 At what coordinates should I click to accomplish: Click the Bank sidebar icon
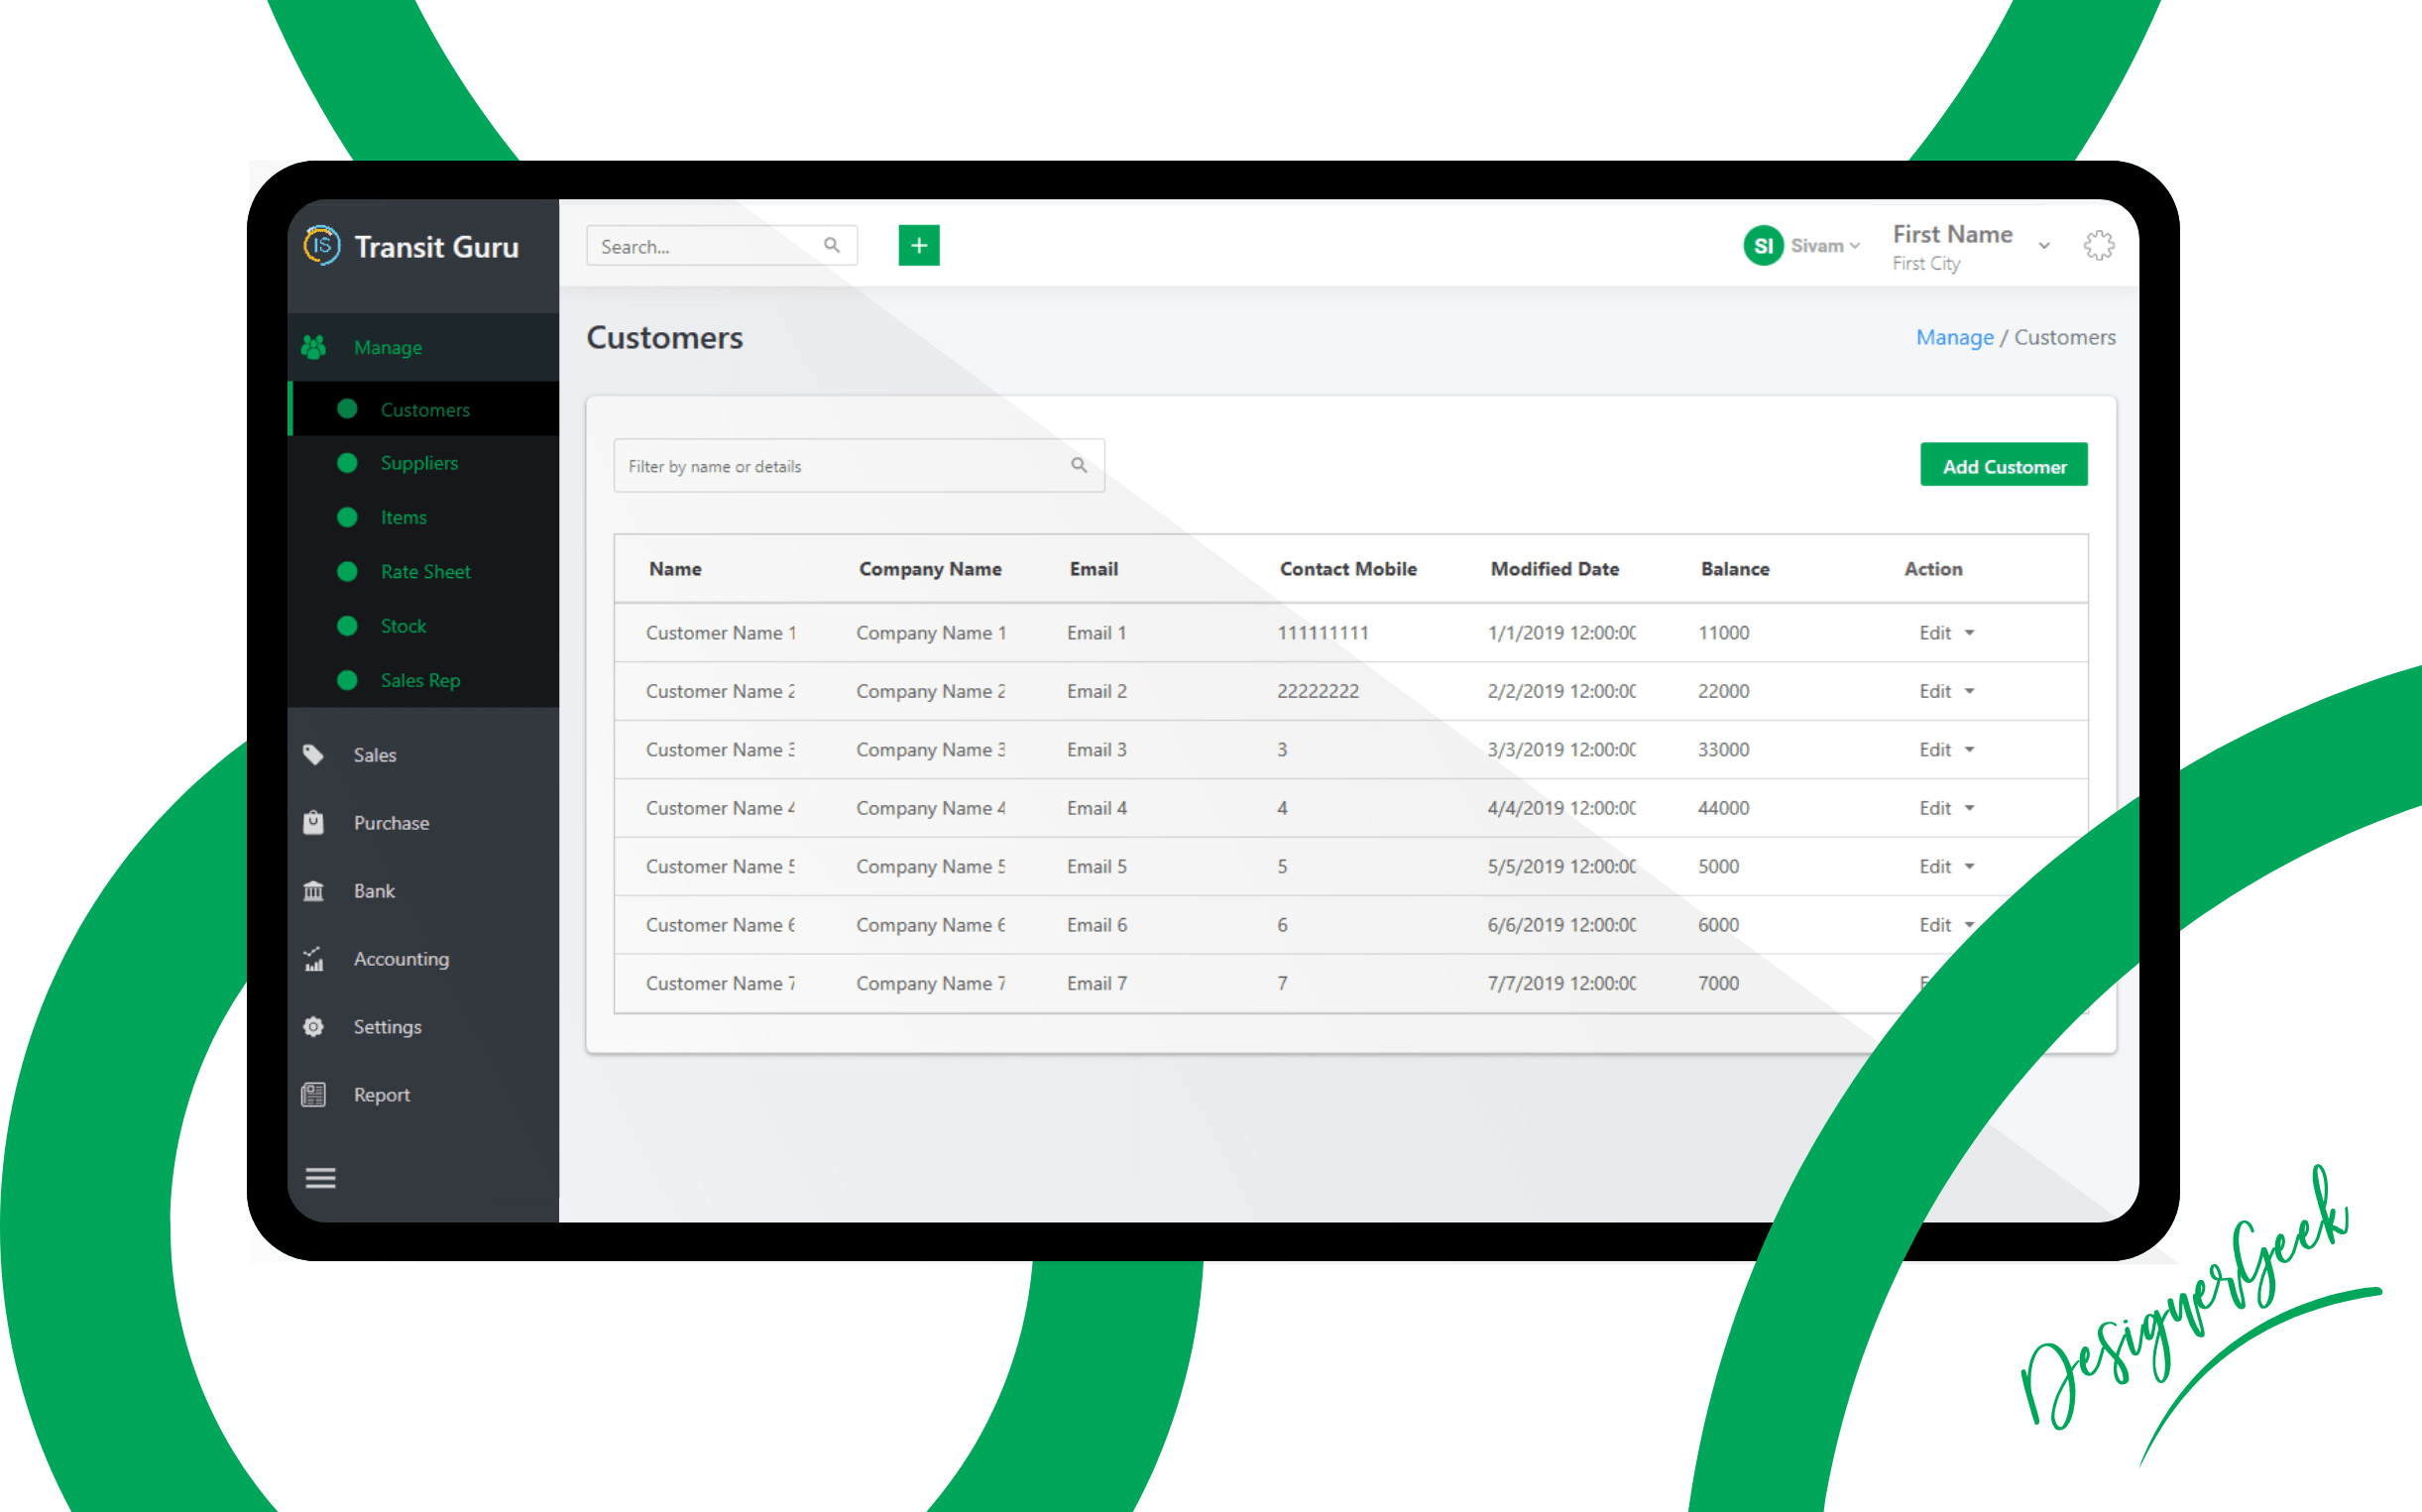[322, 888]
